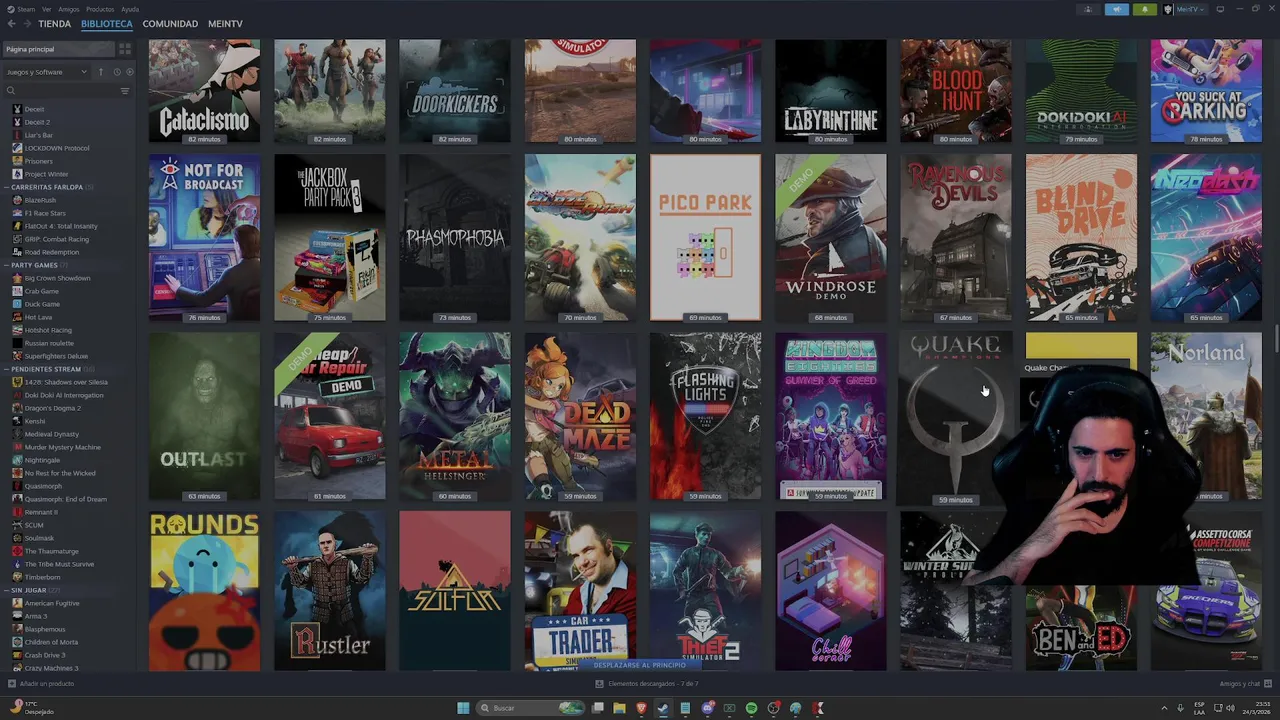The image size is (1280, 720).
Task: Open the Windows Start button
Action: (463, 708)
